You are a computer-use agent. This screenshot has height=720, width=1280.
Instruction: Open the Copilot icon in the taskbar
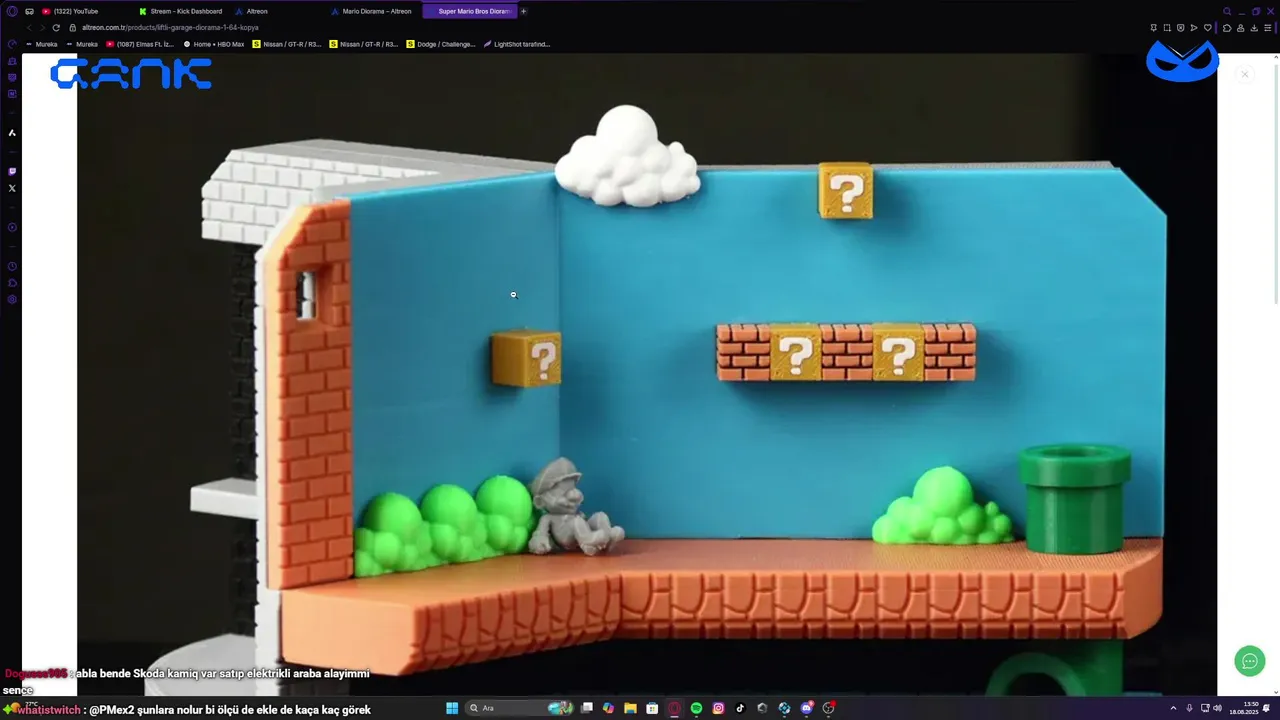(608, 708)
